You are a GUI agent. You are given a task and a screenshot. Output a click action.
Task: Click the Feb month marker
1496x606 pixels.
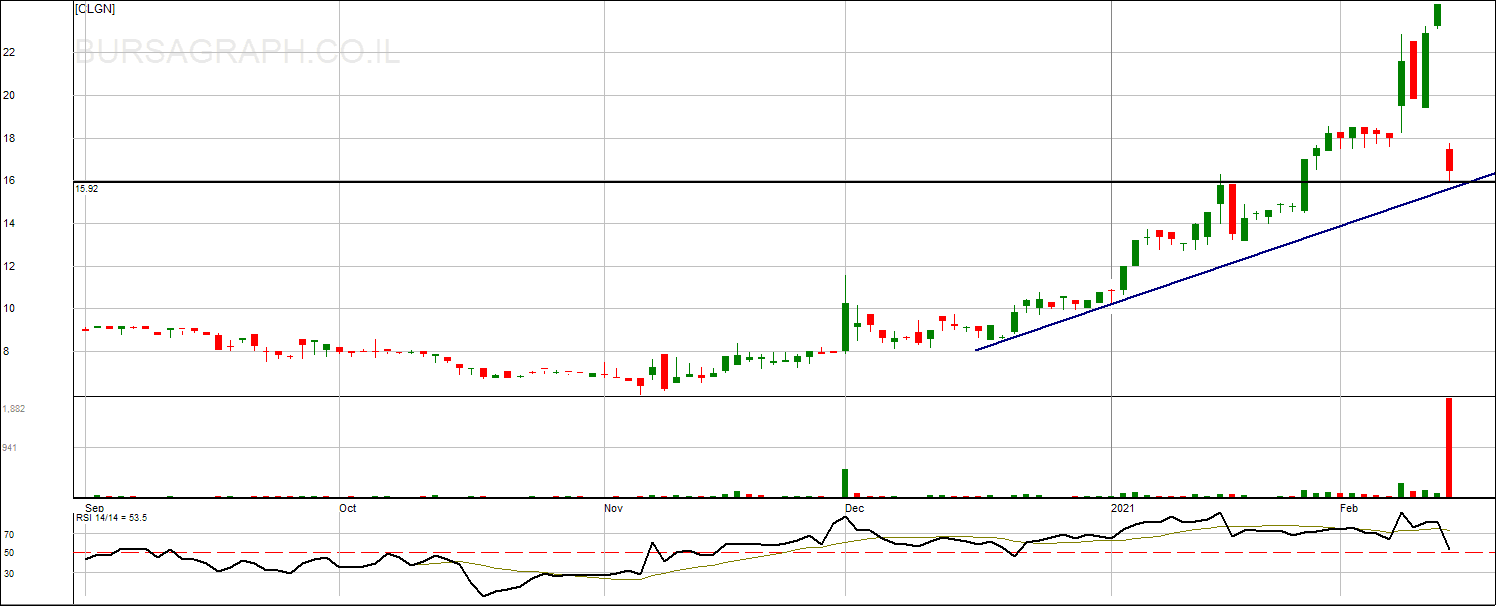(x=1350, y=508)
